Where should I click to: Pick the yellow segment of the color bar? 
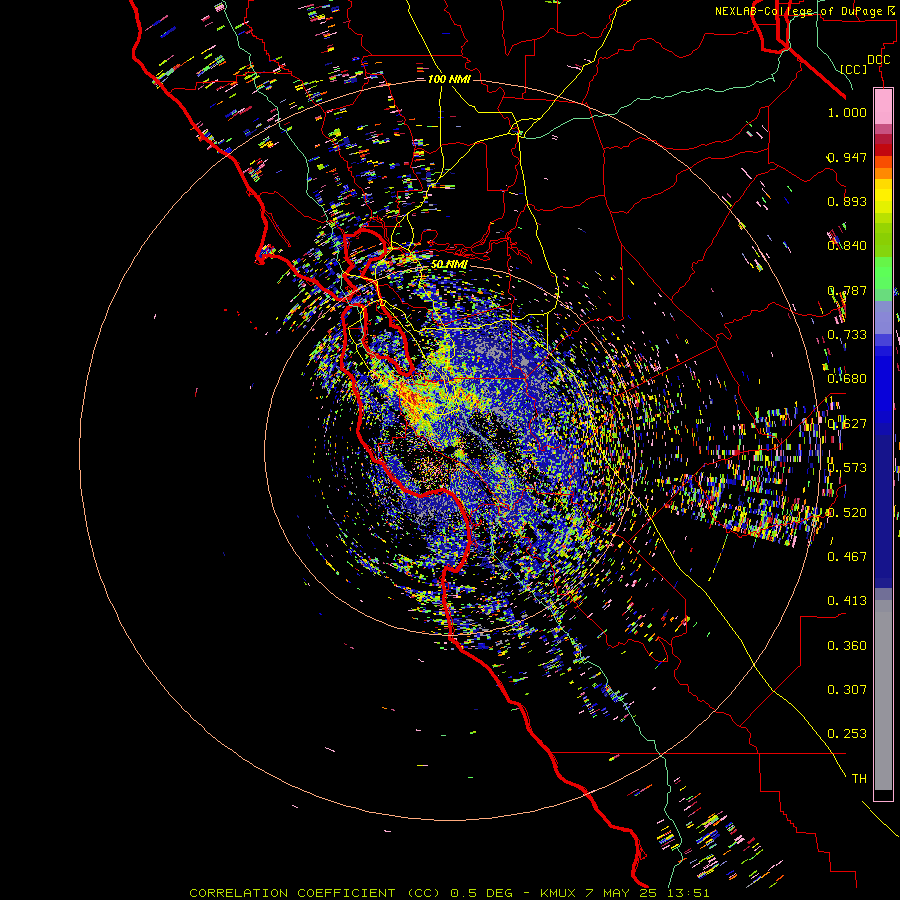point(883,197)
